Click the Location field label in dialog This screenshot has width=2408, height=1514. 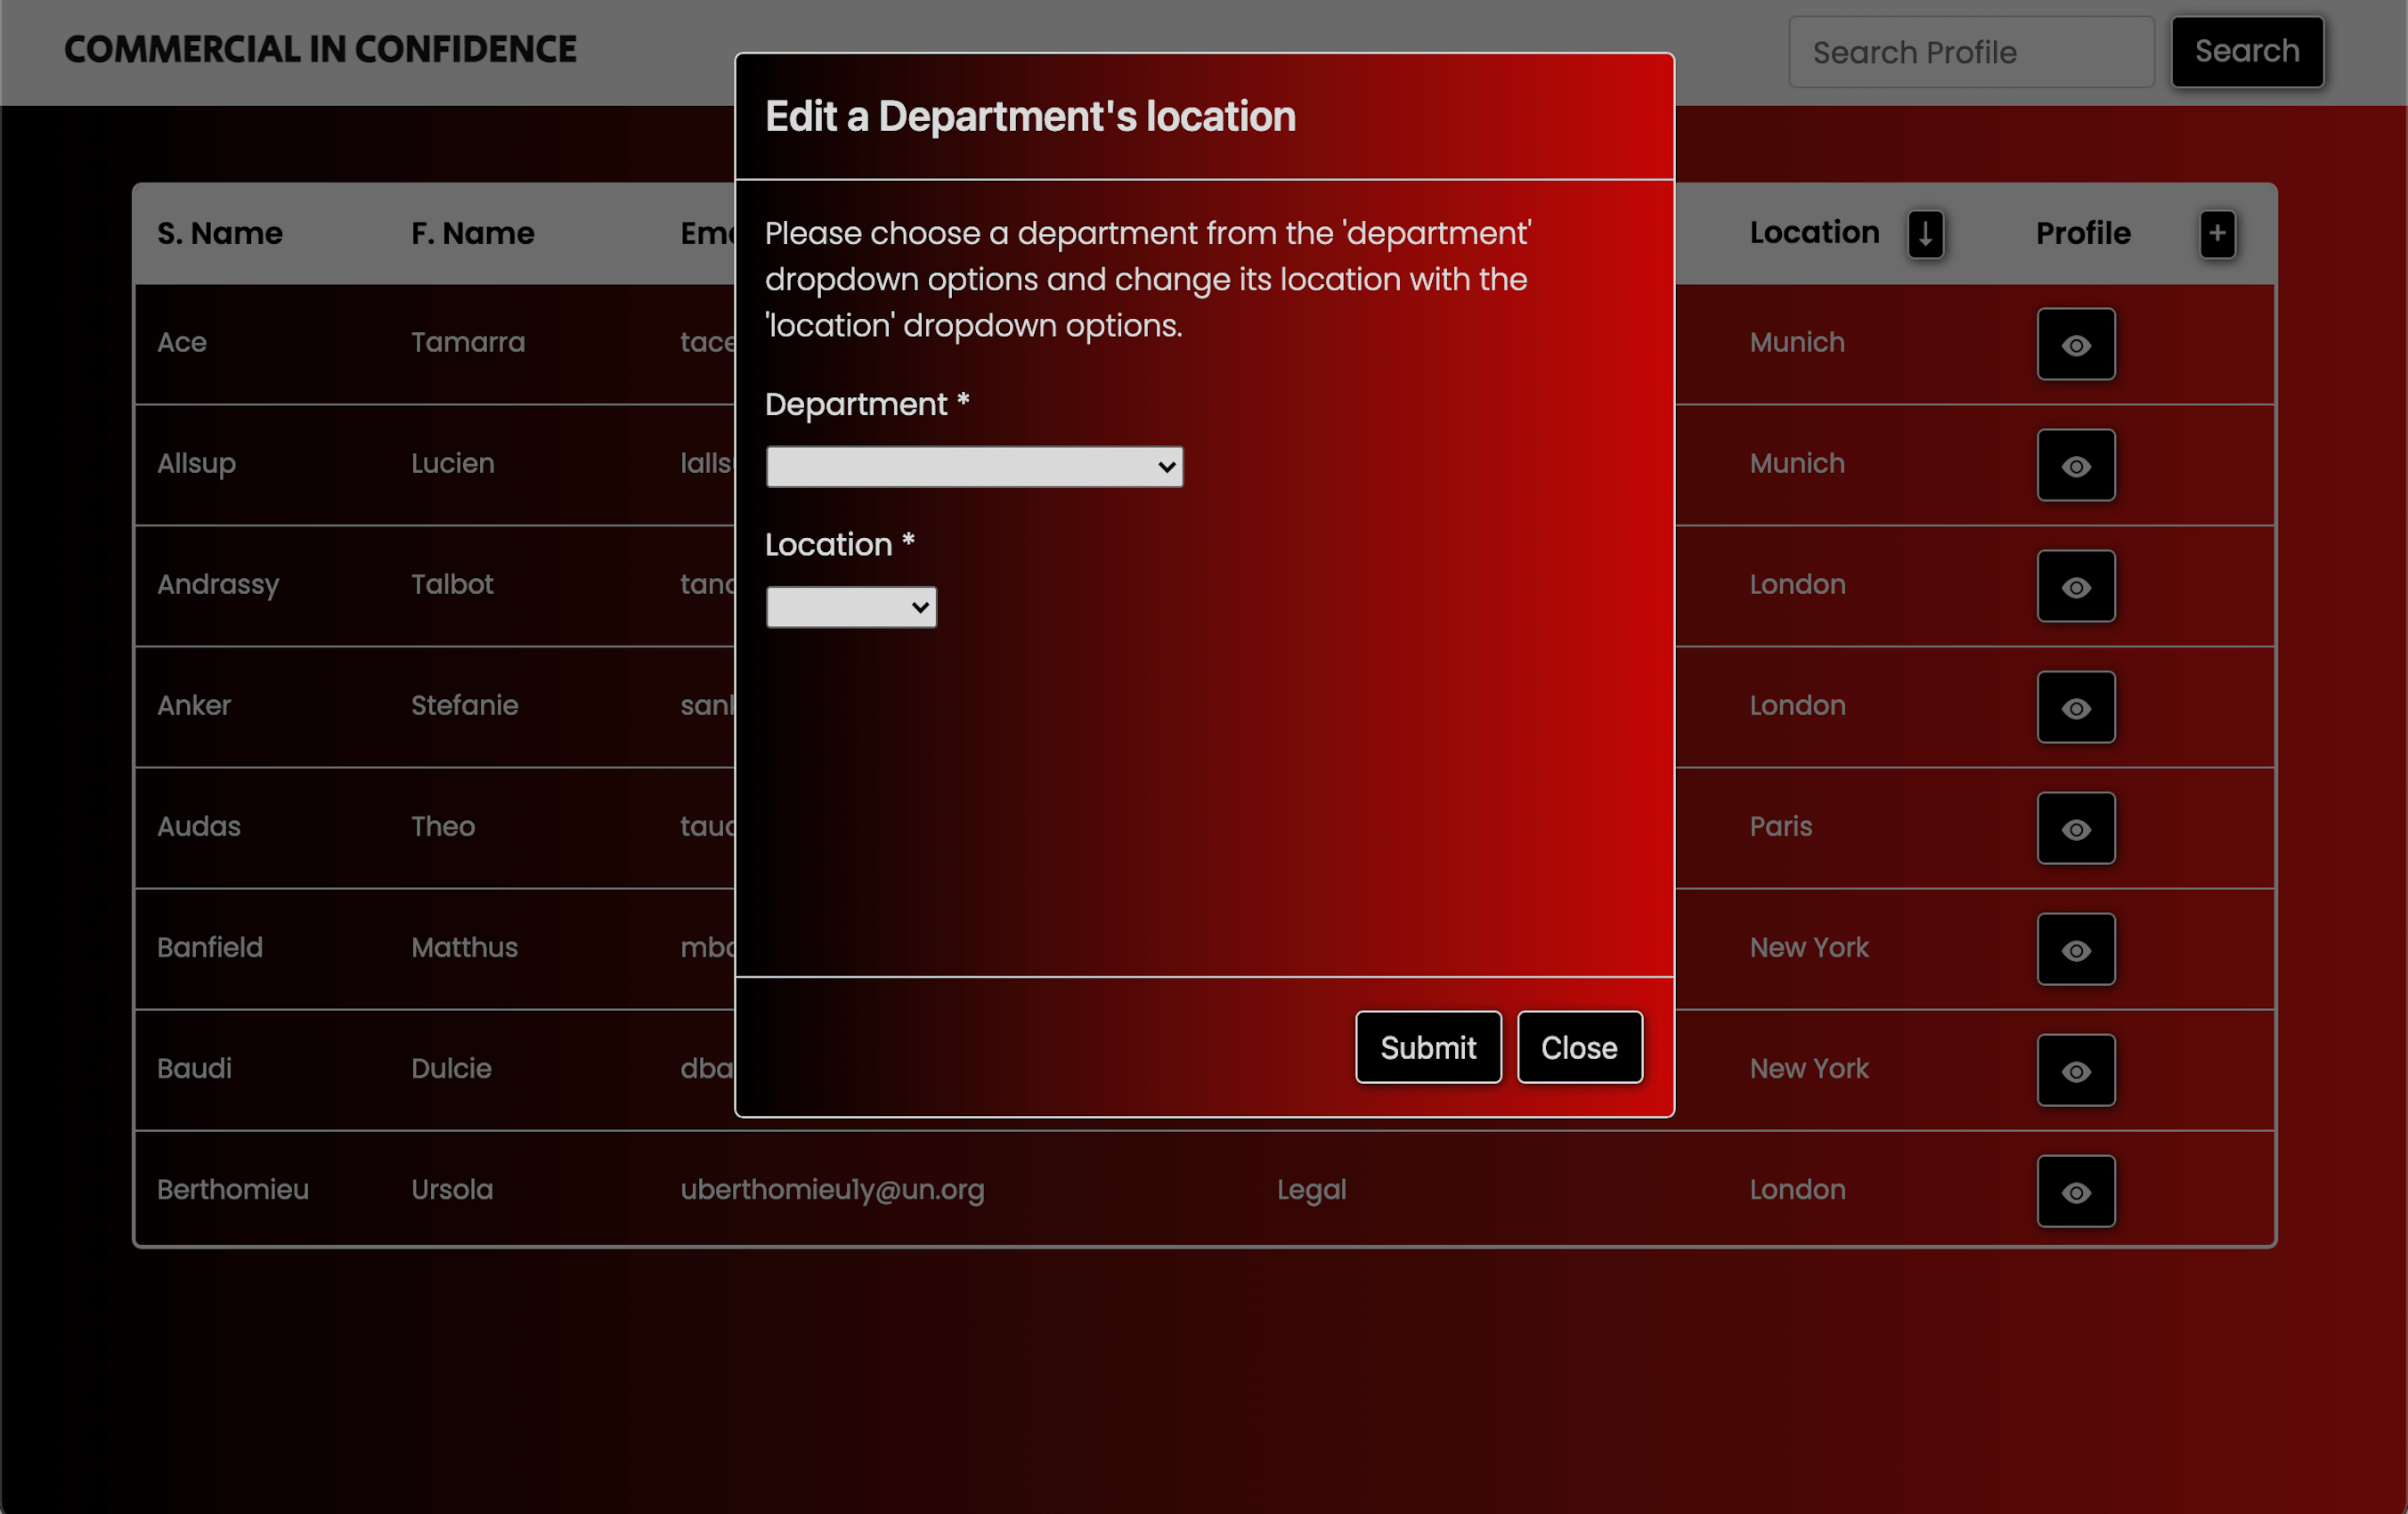(x=840, y=544)
